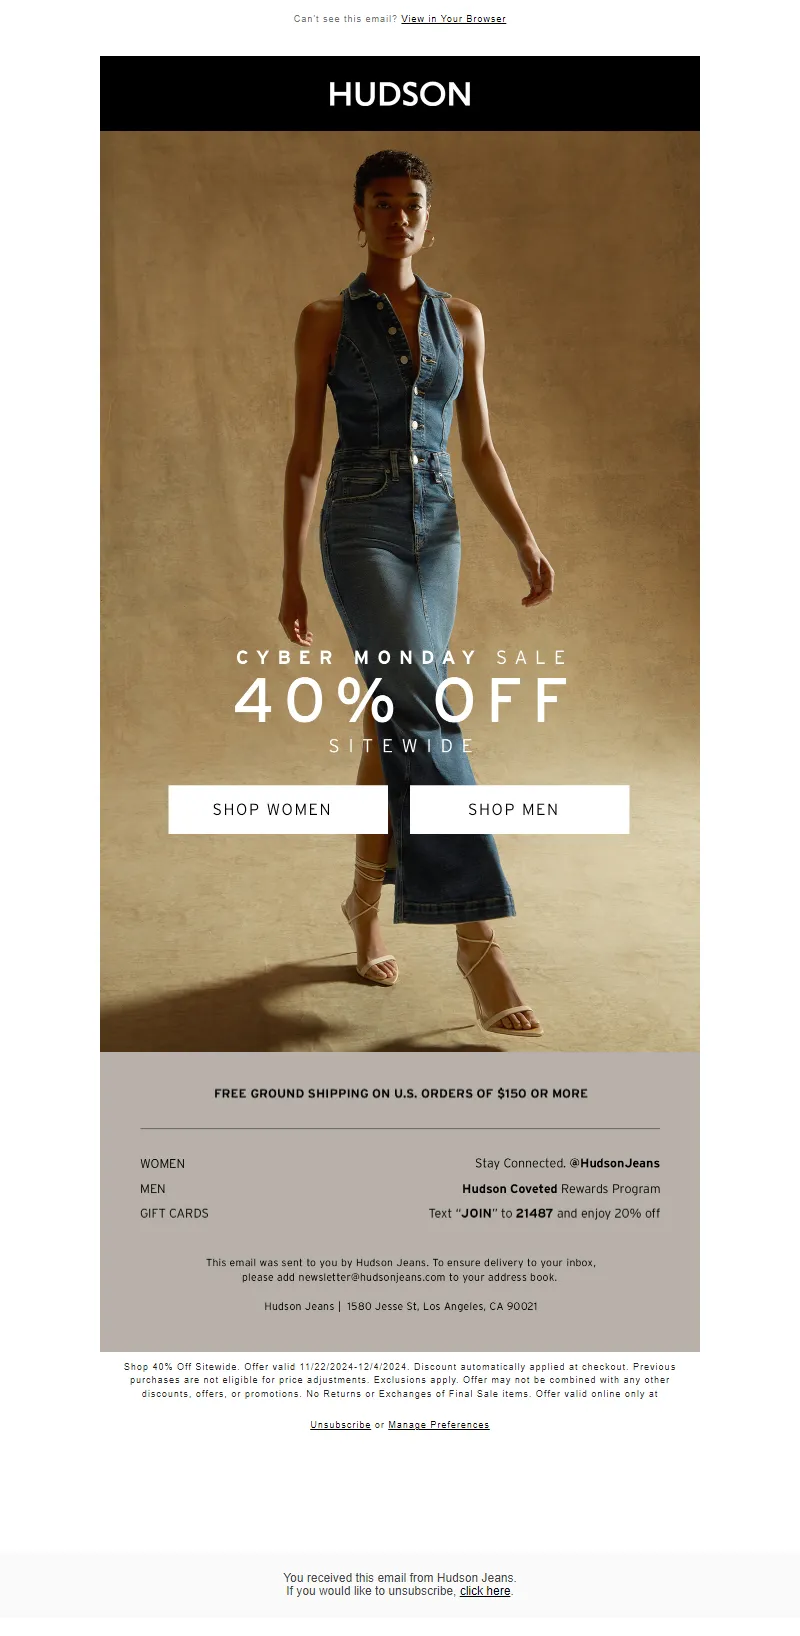Click the Unsubscribe link
800x1636 pixels.
tap(340, 1425)
